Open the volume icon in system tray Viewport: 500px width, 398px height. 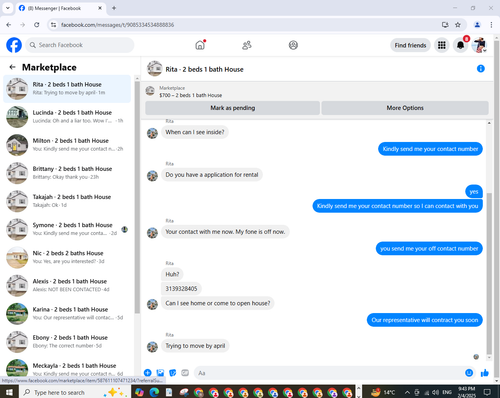[x=436, y=392]
